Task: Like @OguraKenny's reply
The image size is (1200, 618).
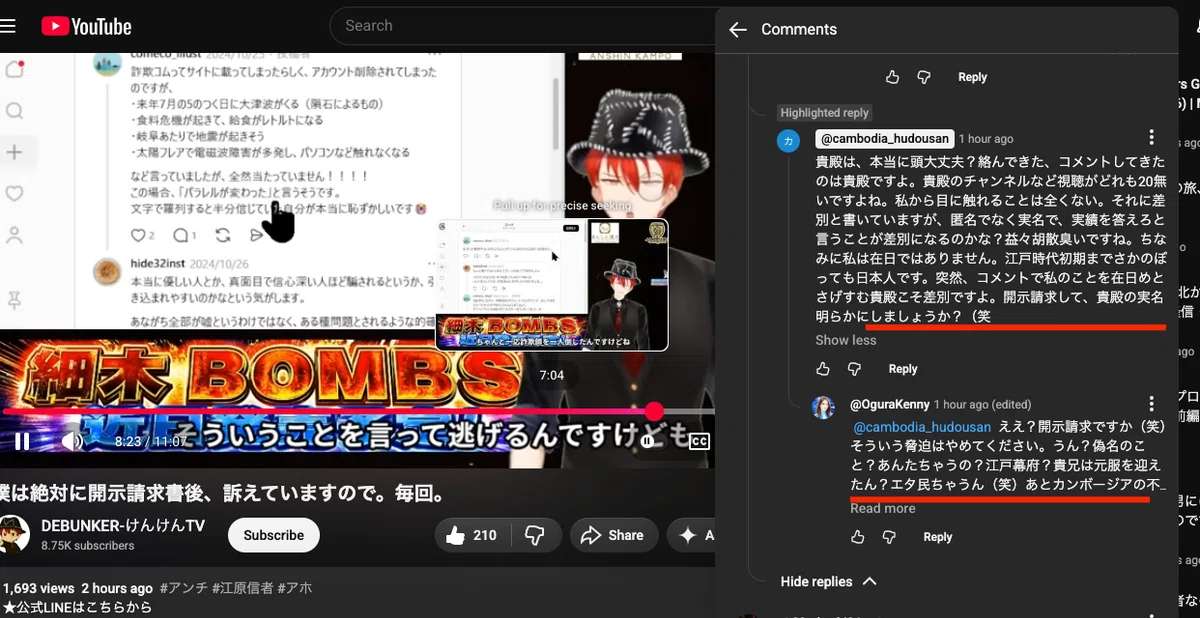Action: 858,537
